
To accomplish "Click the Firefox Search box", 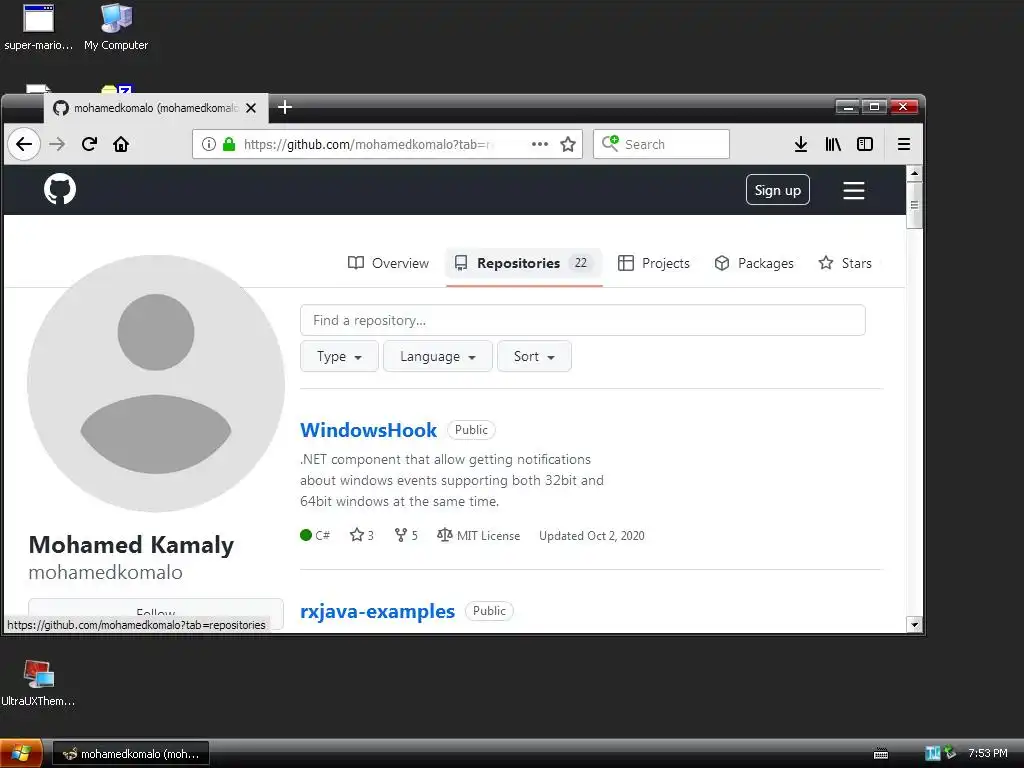I will (661, 144).
